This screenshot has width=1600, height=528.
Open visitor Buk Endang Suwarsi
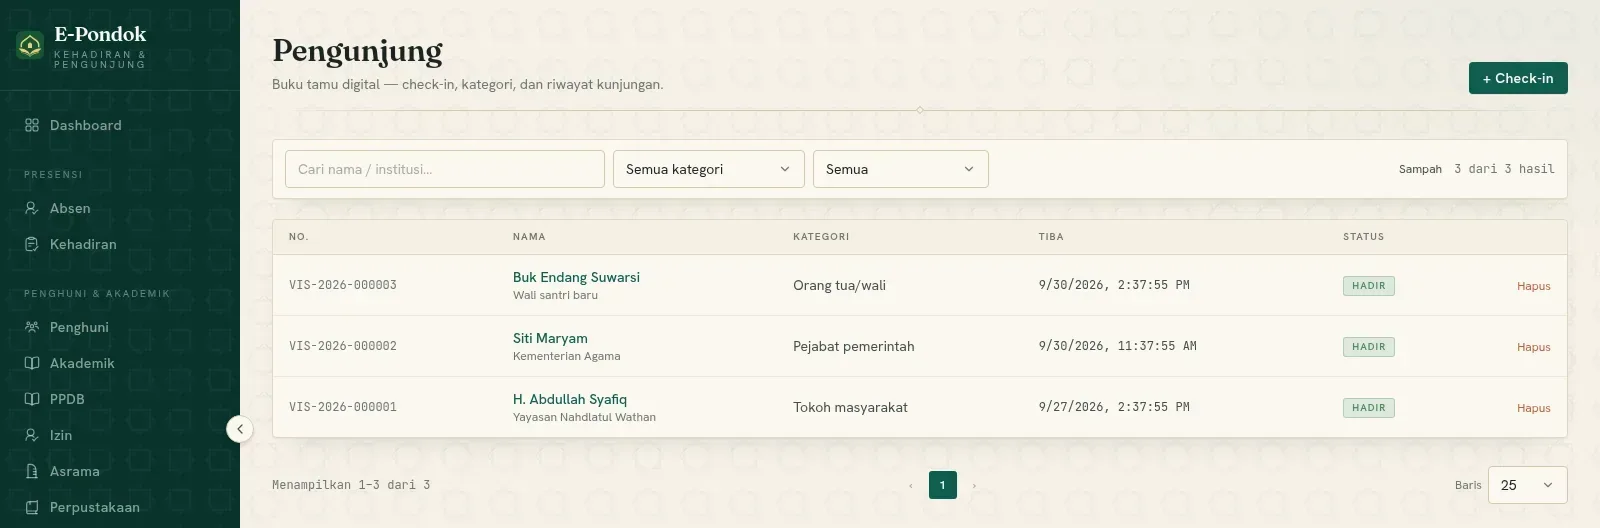click(x=576, y=277)
